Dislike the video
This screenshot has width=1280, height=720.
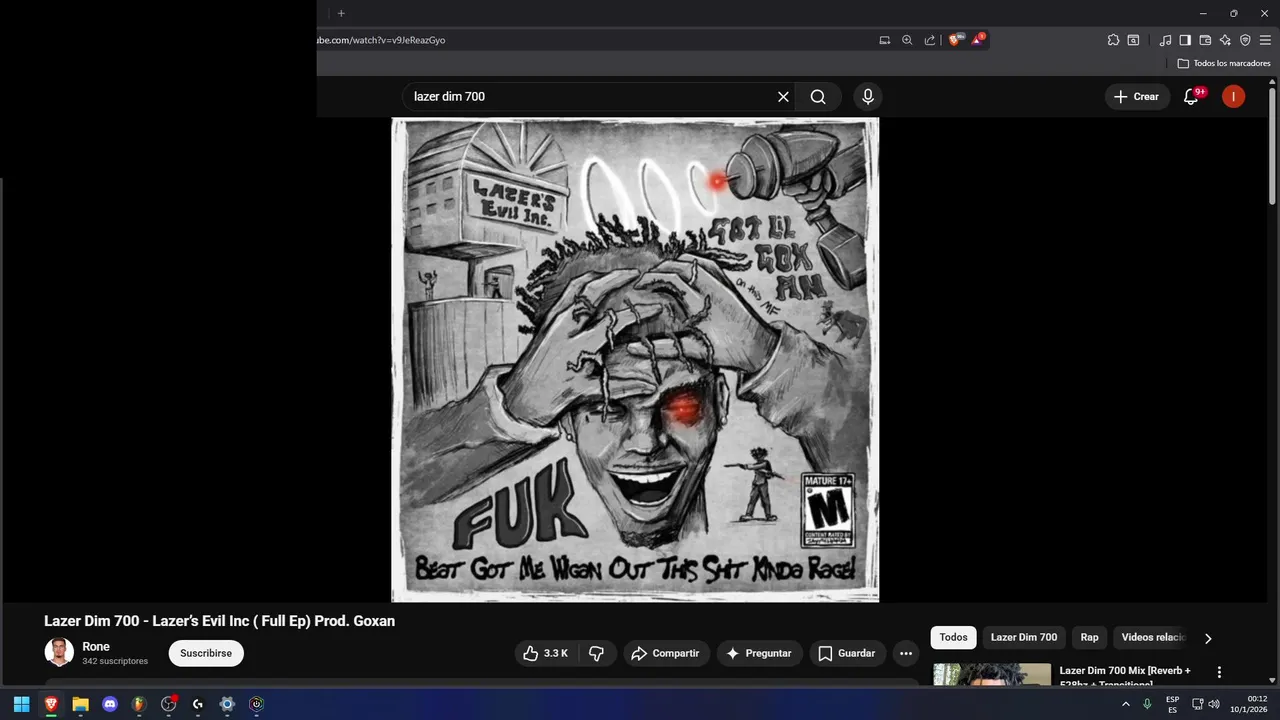tap(597, 653)
